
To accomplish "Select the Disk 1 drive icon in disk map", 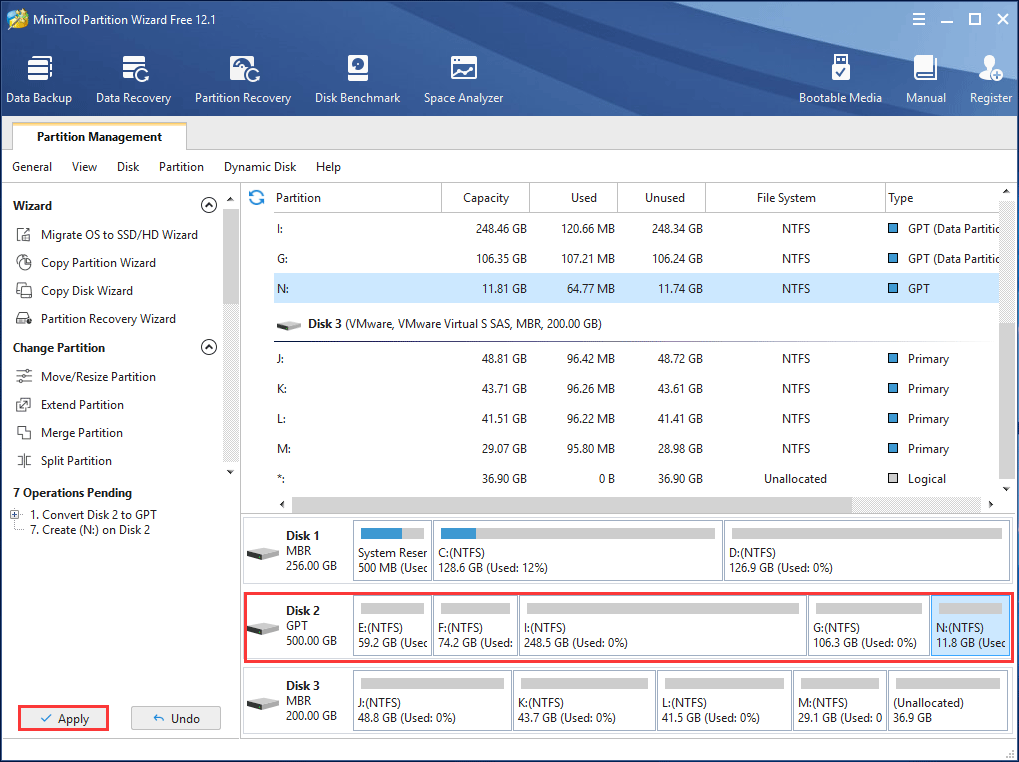I will [263, 553].
